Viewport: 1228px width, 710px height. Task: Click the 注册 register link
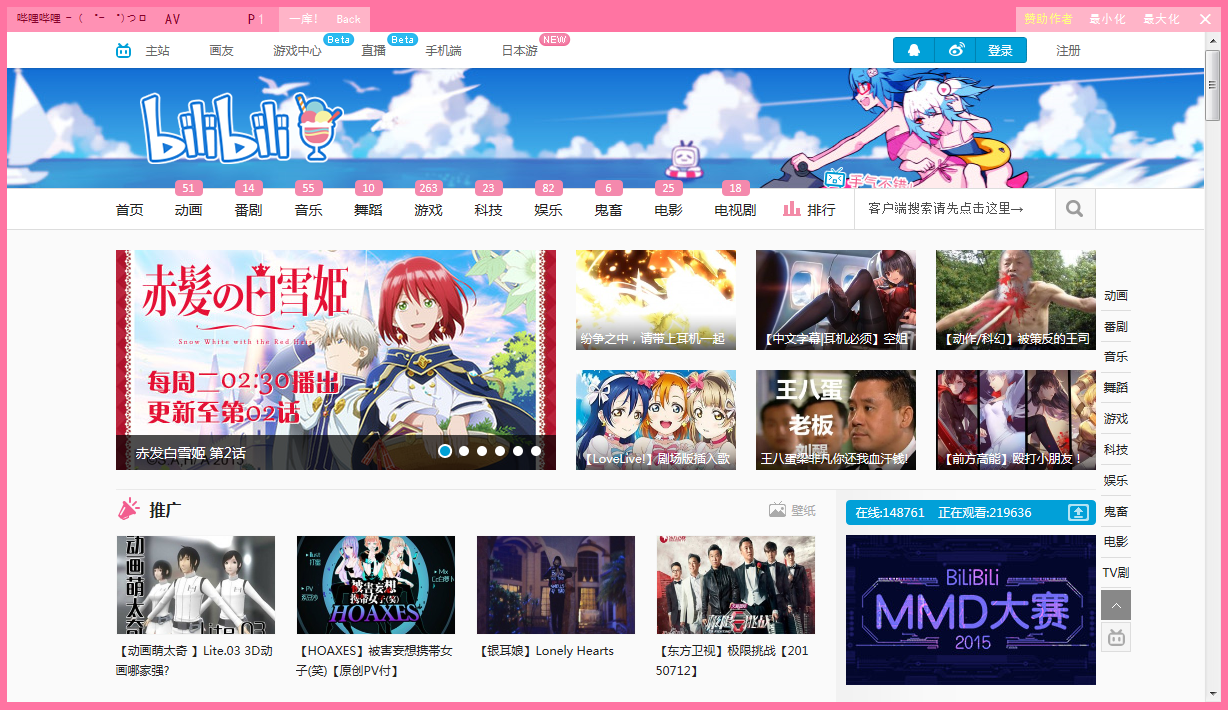click(1068, 50)
